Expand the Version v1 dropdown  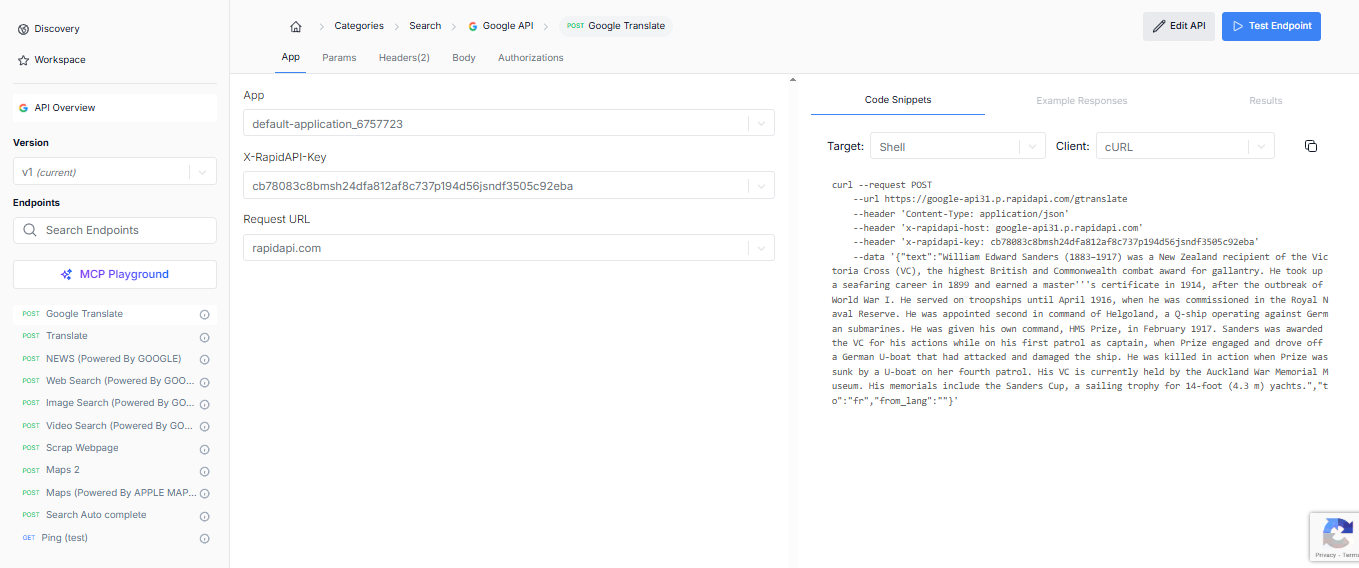pyautogui.click(x=114, y=172)
